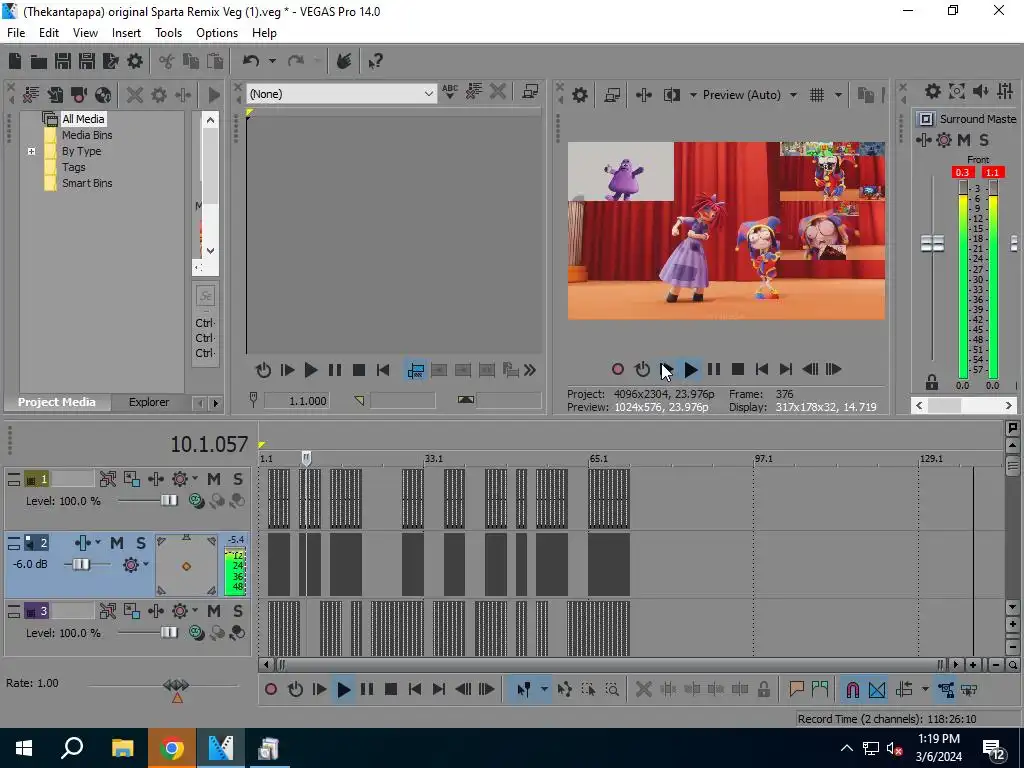The image size is (1024, 768).
Task: Mute audio track 2
Action: (117, 543)
